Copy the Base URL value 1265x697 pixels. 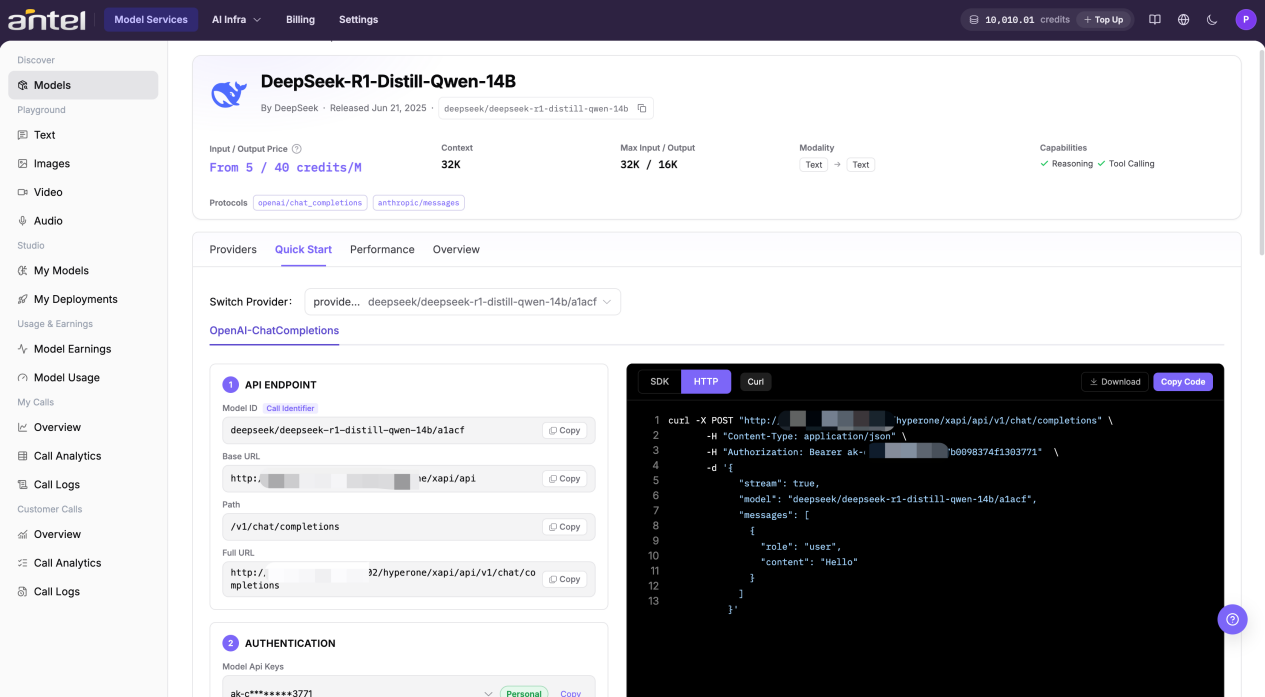coord(564,478)
